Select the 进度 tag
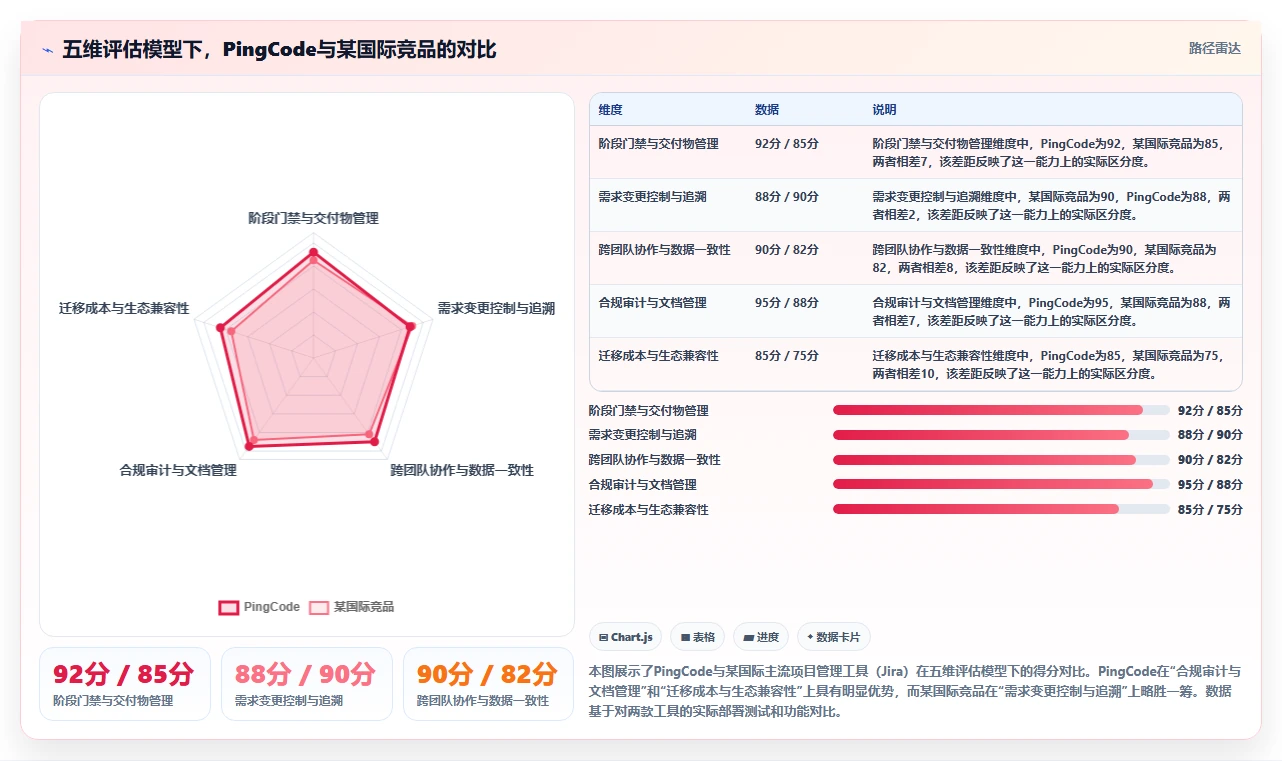The height and width of the screenshot is (761, 1282). [761, 637]
